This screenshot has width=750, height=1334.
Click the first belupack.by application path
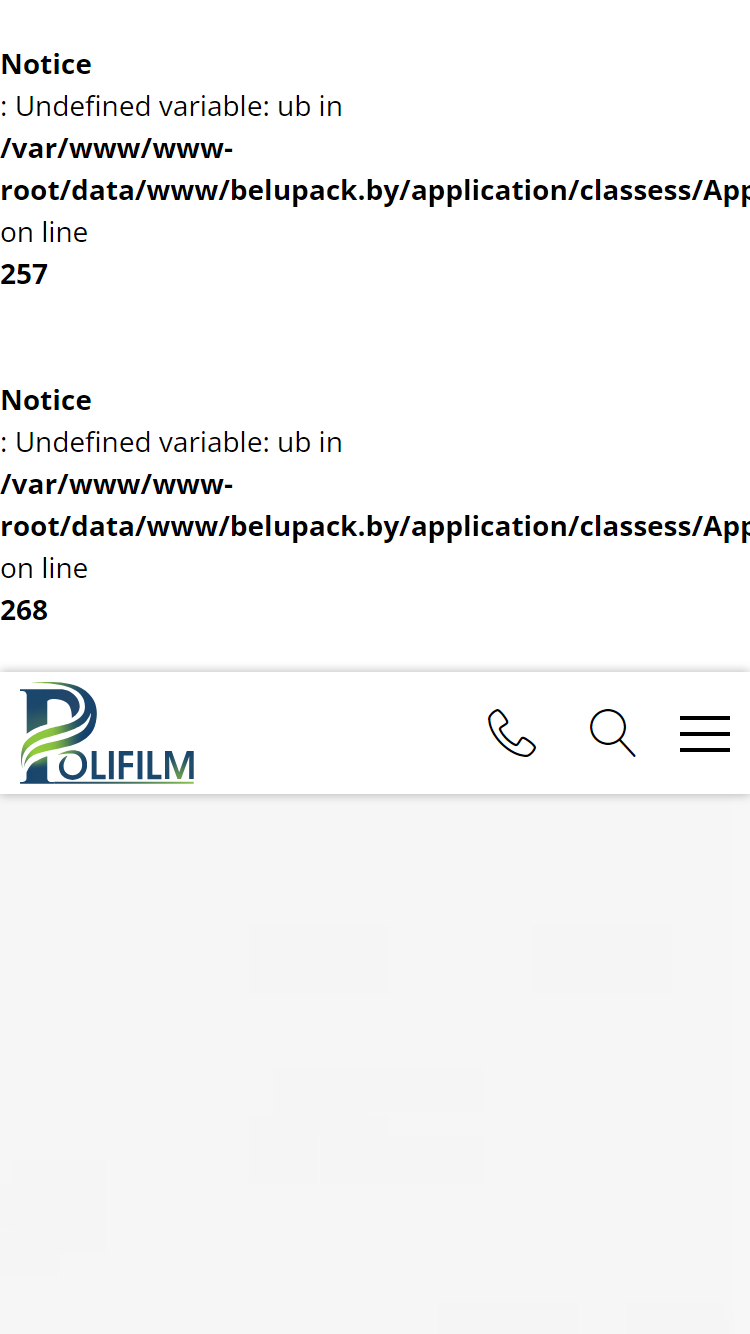pos(375,190)
